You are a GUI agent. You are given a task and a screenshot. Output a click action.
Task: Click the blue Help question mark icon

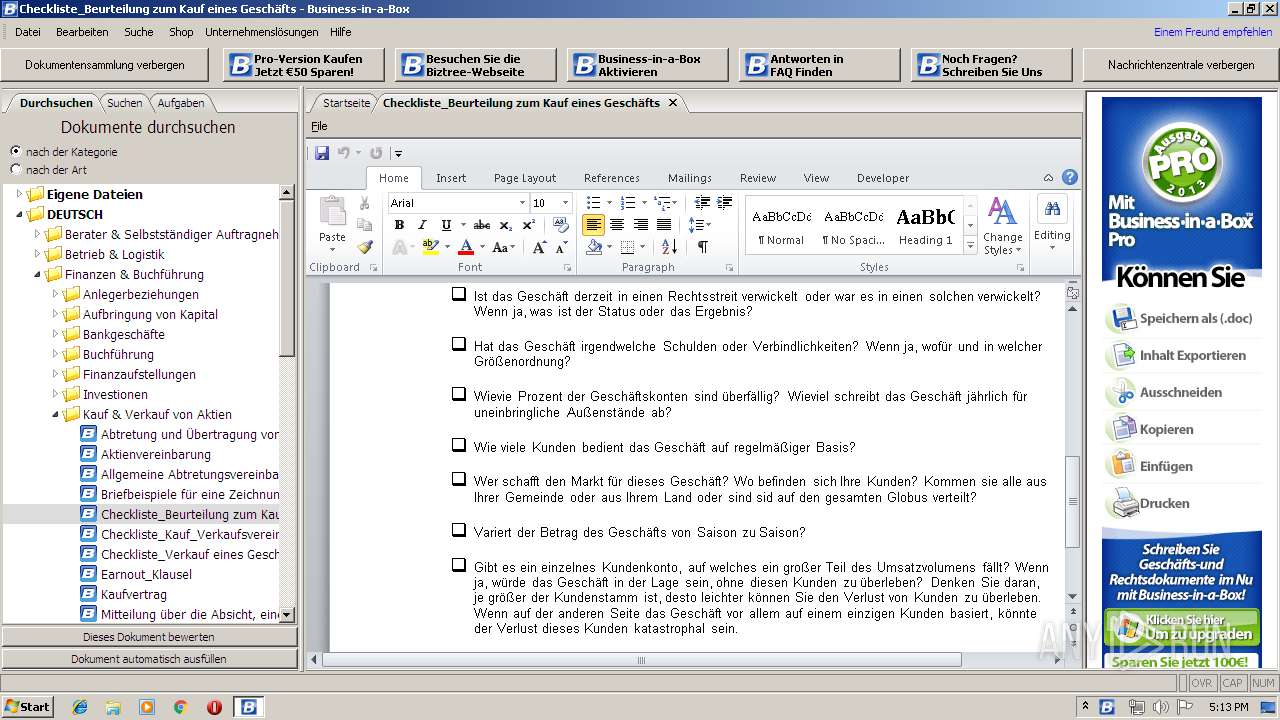[x=1070, y=177]
